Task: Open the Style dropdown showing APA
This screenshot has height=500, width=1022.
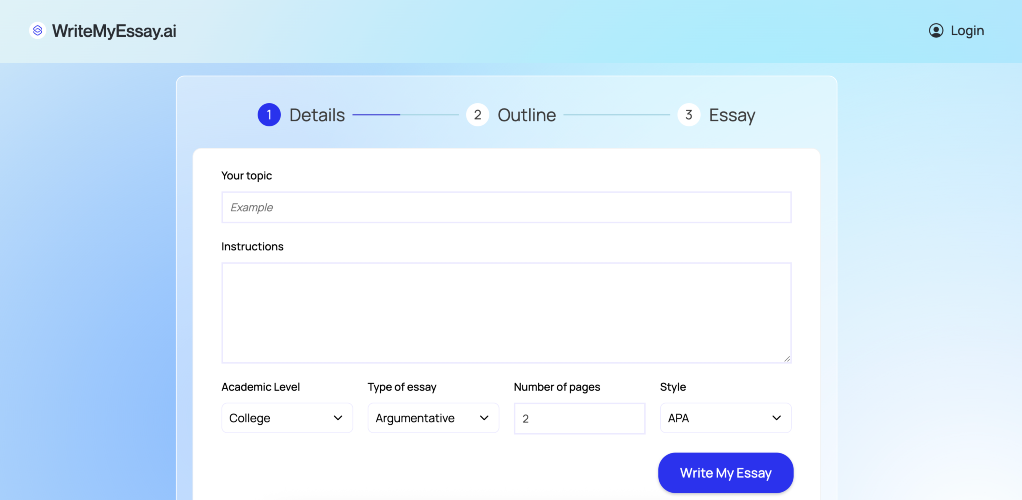Action: [x=725, y=418]
